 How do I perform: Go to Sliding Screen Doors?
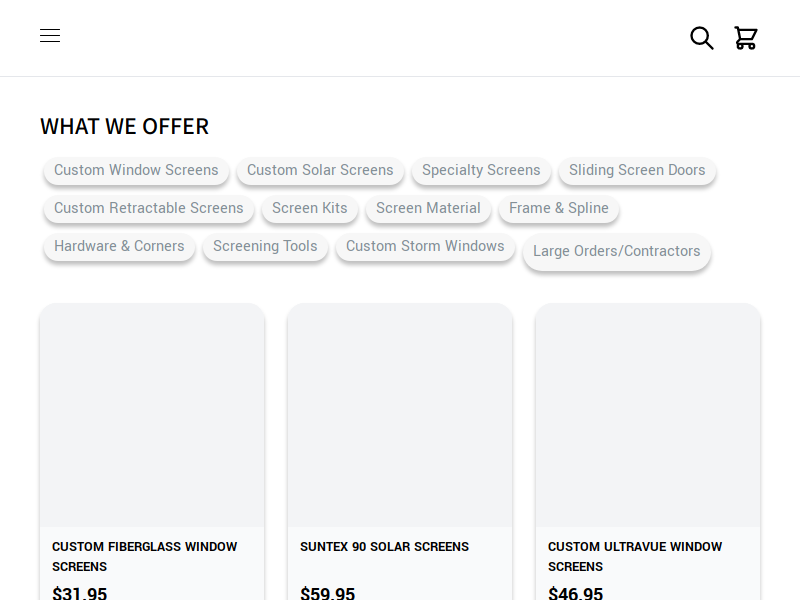point(637,170)
